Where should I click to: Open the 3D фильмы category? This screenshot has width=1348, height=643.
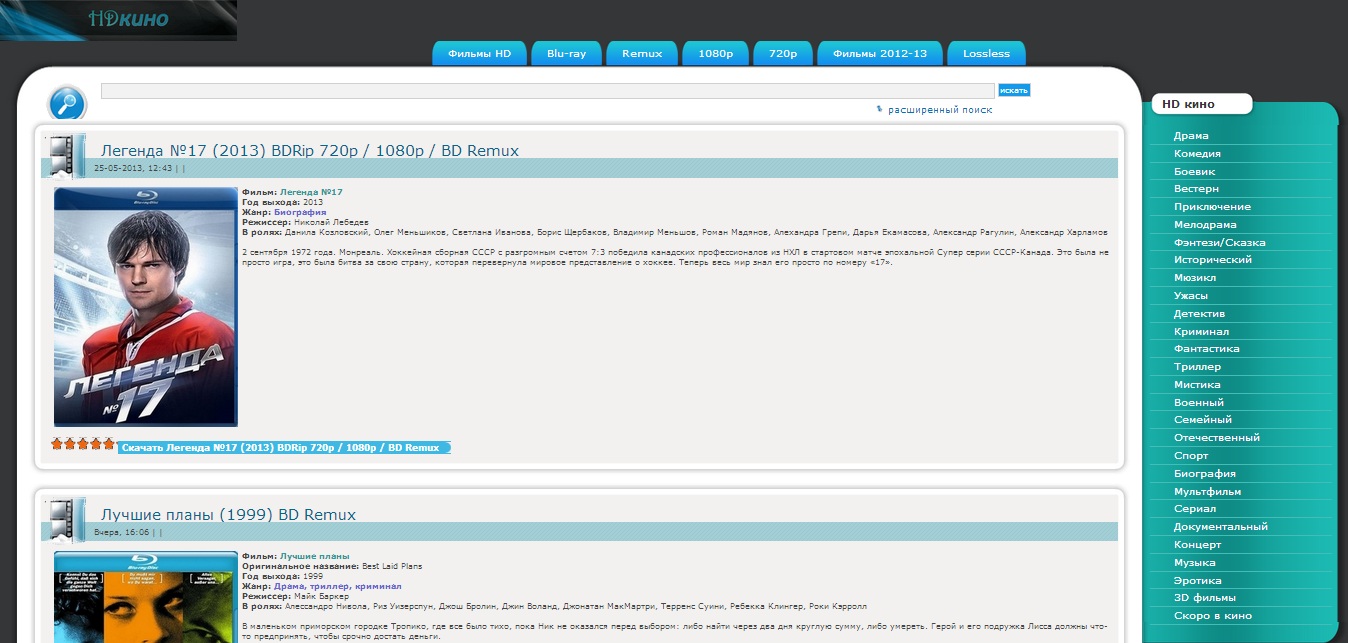(x=1205, y=598)
